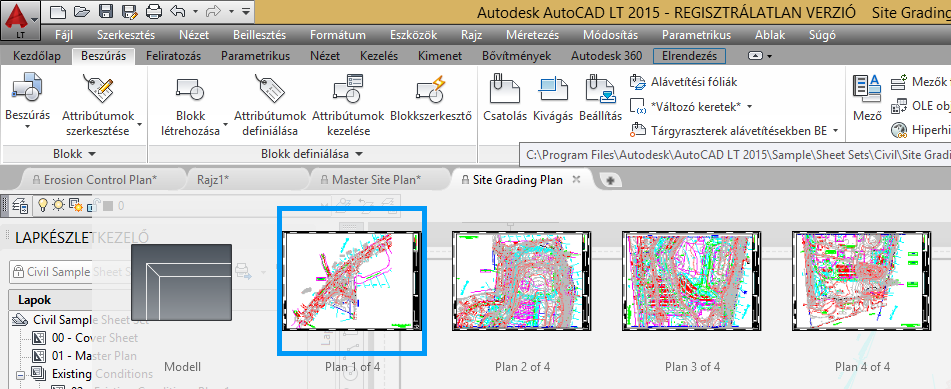The width and height of the screenshot is (951, 389).
Task: Click the Attribútumok kezelése tool
Action: coord(348,105)
